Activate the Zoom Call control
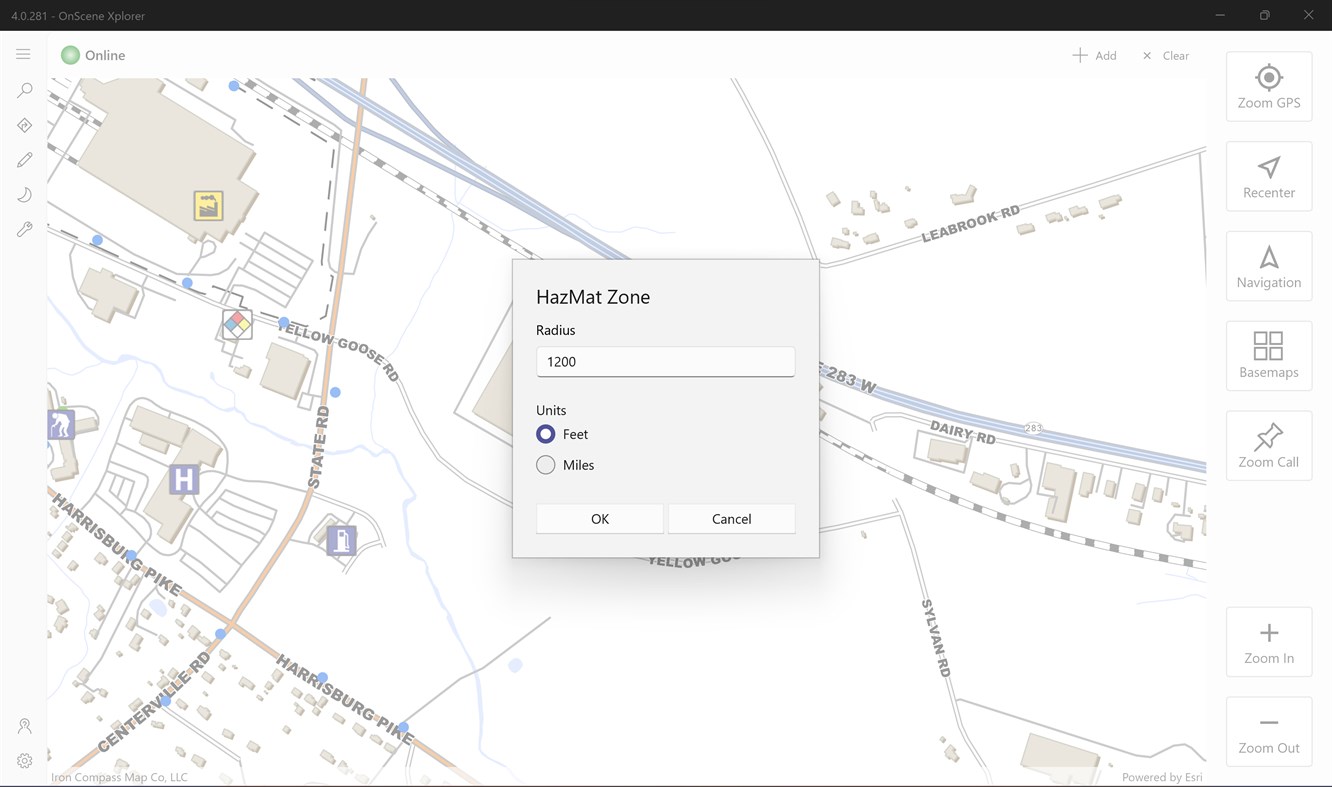The image size is (1332, 787). point(1268,445)
